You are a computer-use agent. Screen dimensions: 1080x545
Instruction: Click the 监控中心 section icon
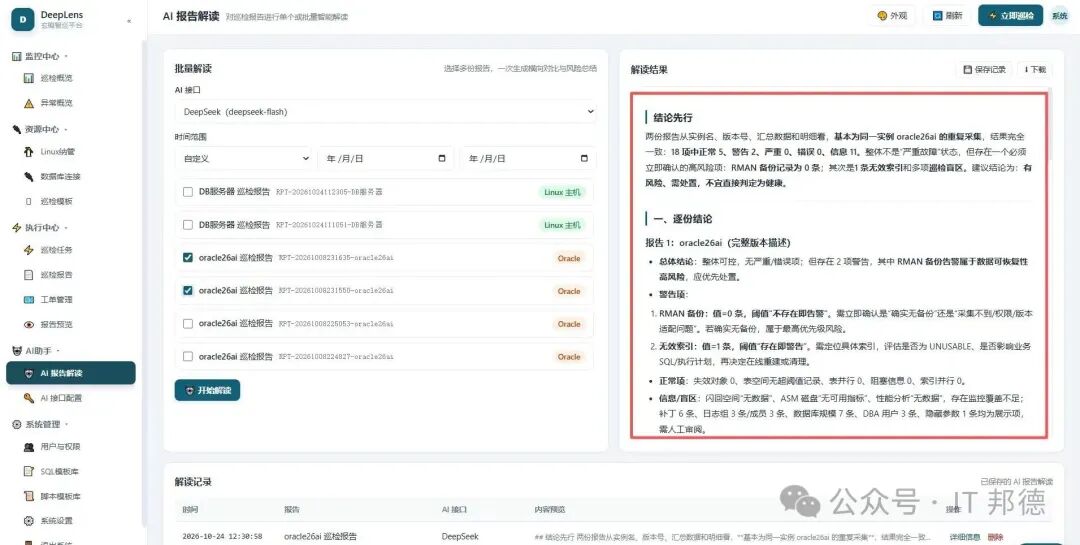click(17, 56)
